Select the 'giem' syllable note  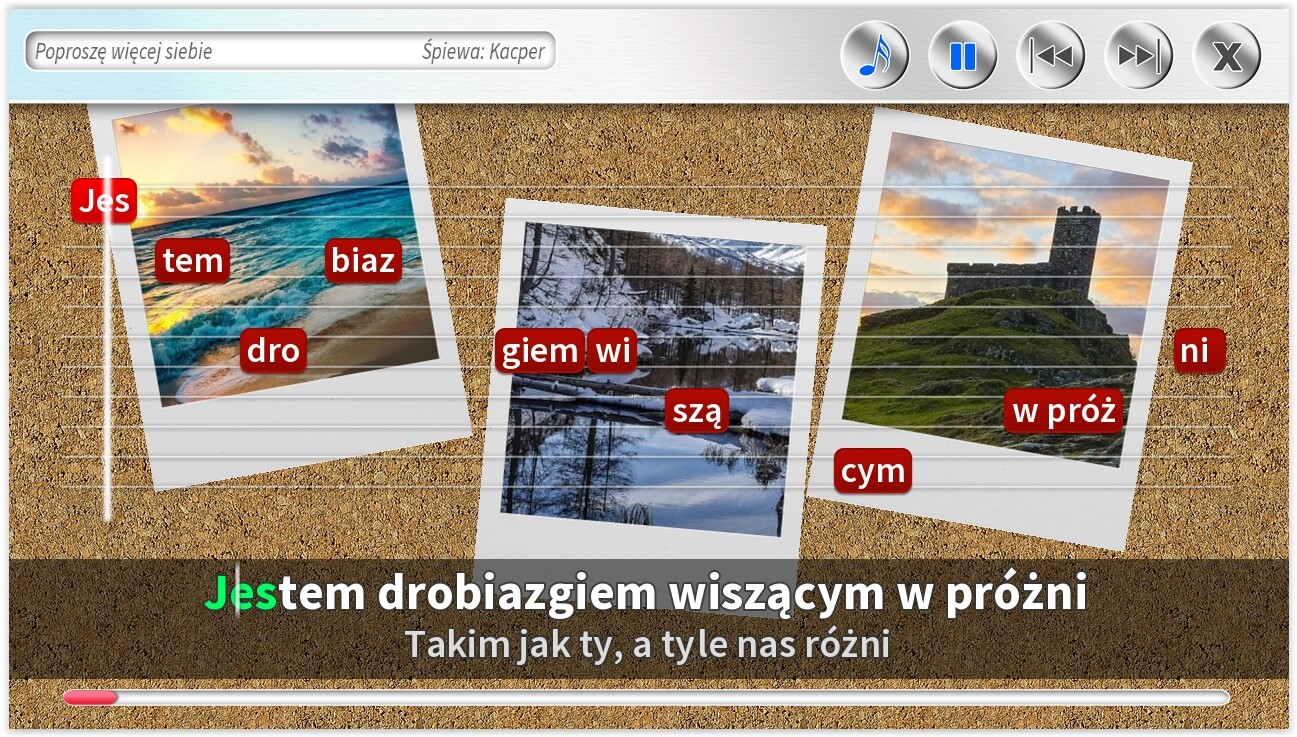(538, 350)
